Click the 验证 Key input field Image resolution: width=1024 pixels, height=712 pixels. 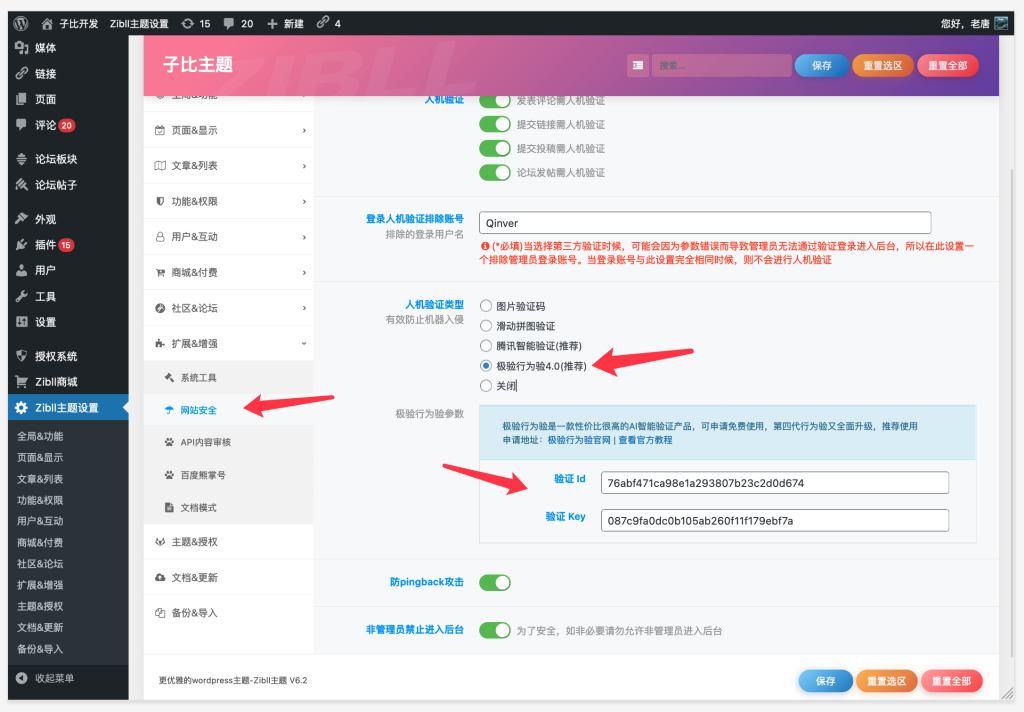click(x=775, y=521)
